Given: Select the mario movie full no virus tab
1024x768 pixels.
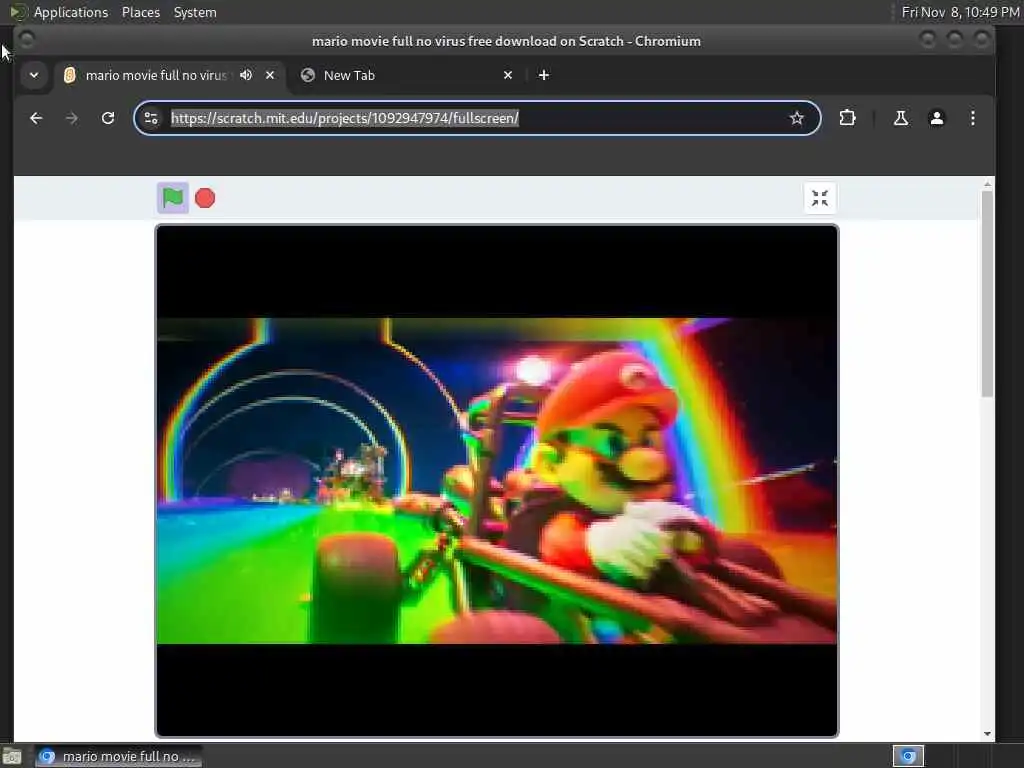Looking at the screenshot, I should [x=170, y=75].
